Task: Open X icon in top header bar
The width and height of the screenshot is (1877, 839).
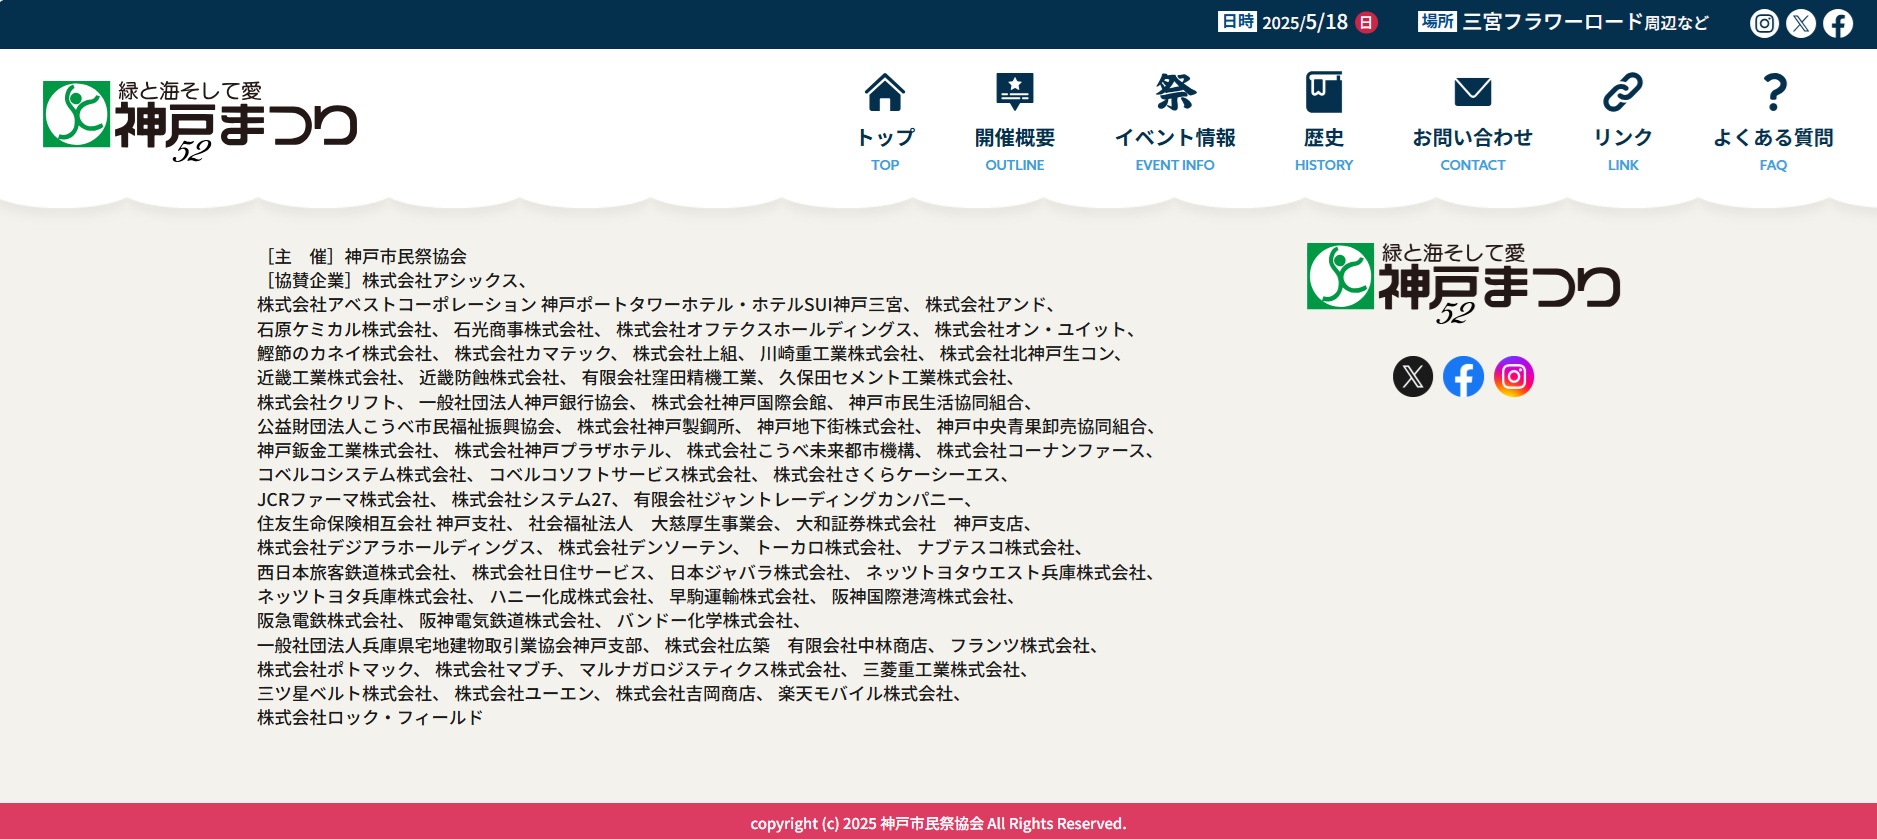Action: (x=1801, y=23)
